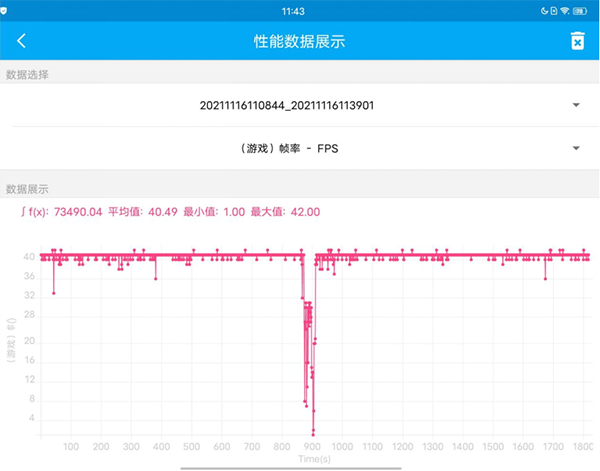Tap the ∫f(x) 73490.04 integral value
The image size is (600, 471).
coord(61,212)
